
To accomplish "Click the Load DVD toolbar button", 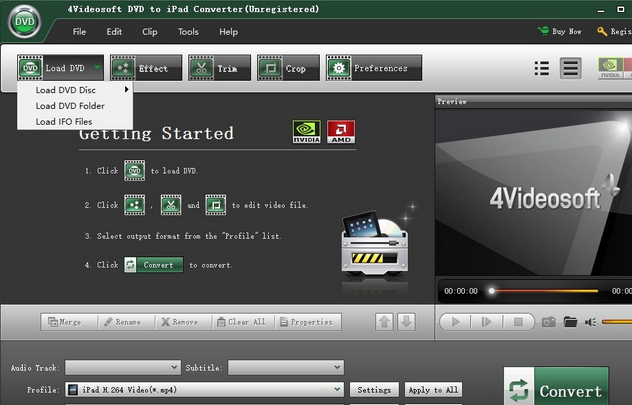I will [x=60, y=68].
